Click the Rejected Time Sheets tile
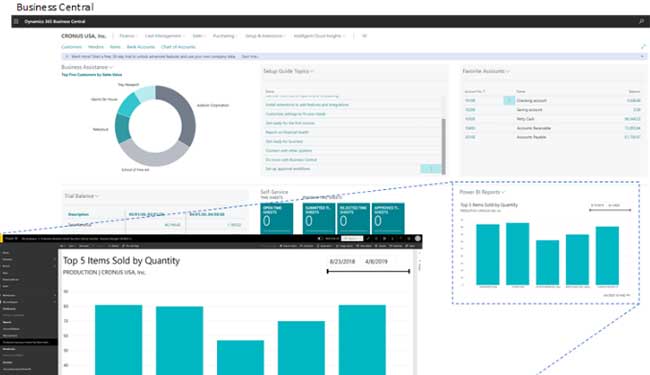650x375 pixels. click(x=353, y=219)
